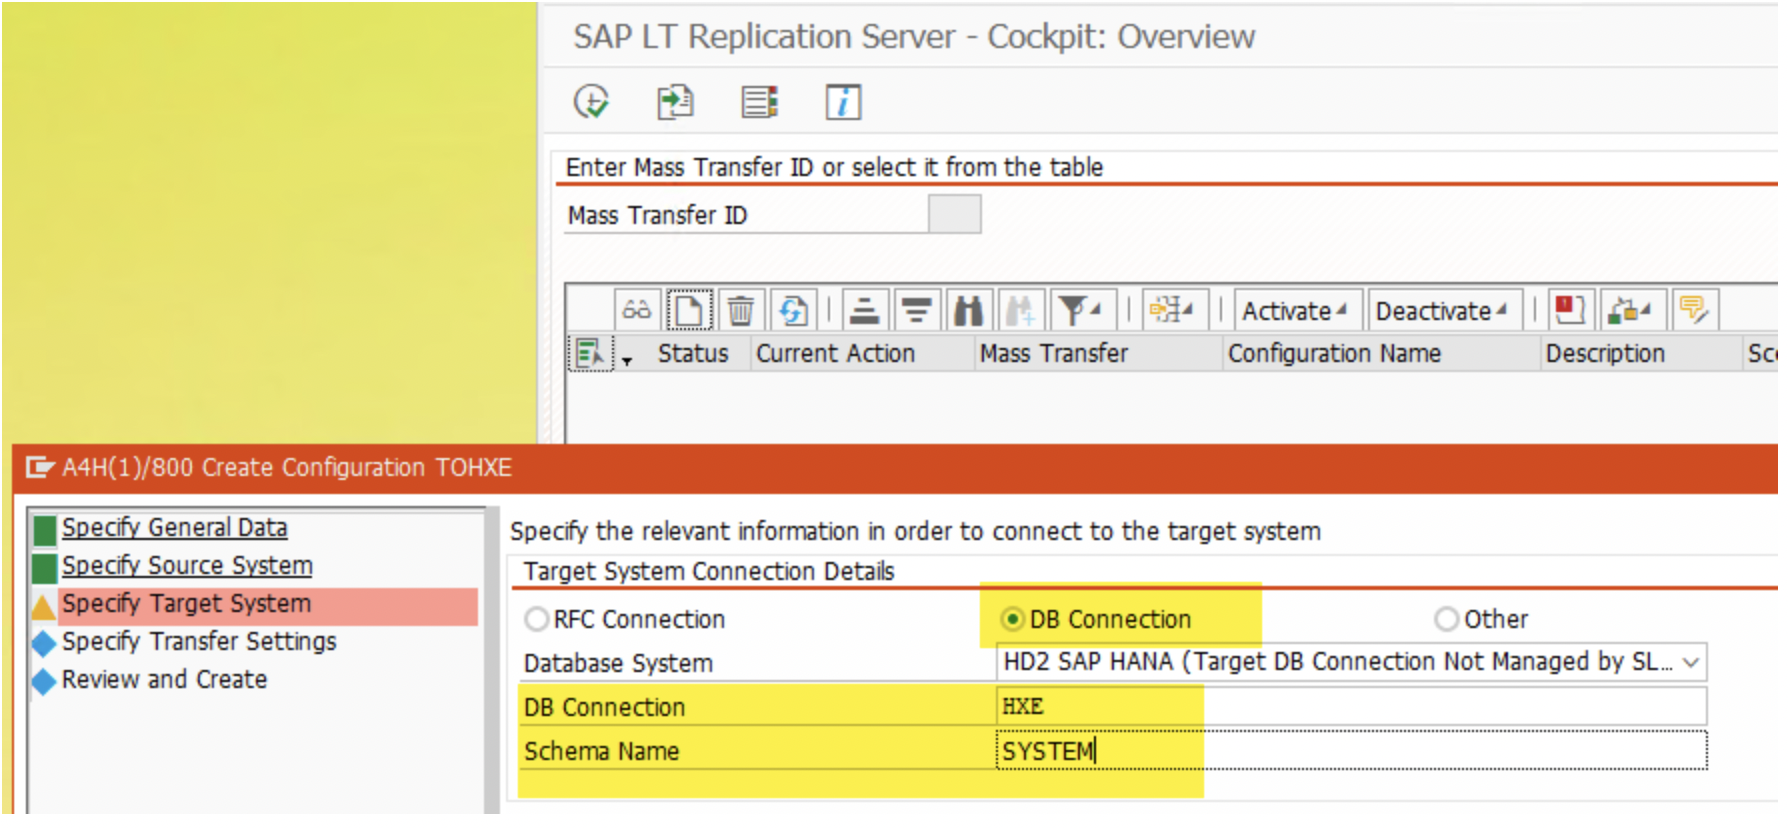Click the Create Configuration dialog title icon

pyautogui.click(x=39, y=467)
